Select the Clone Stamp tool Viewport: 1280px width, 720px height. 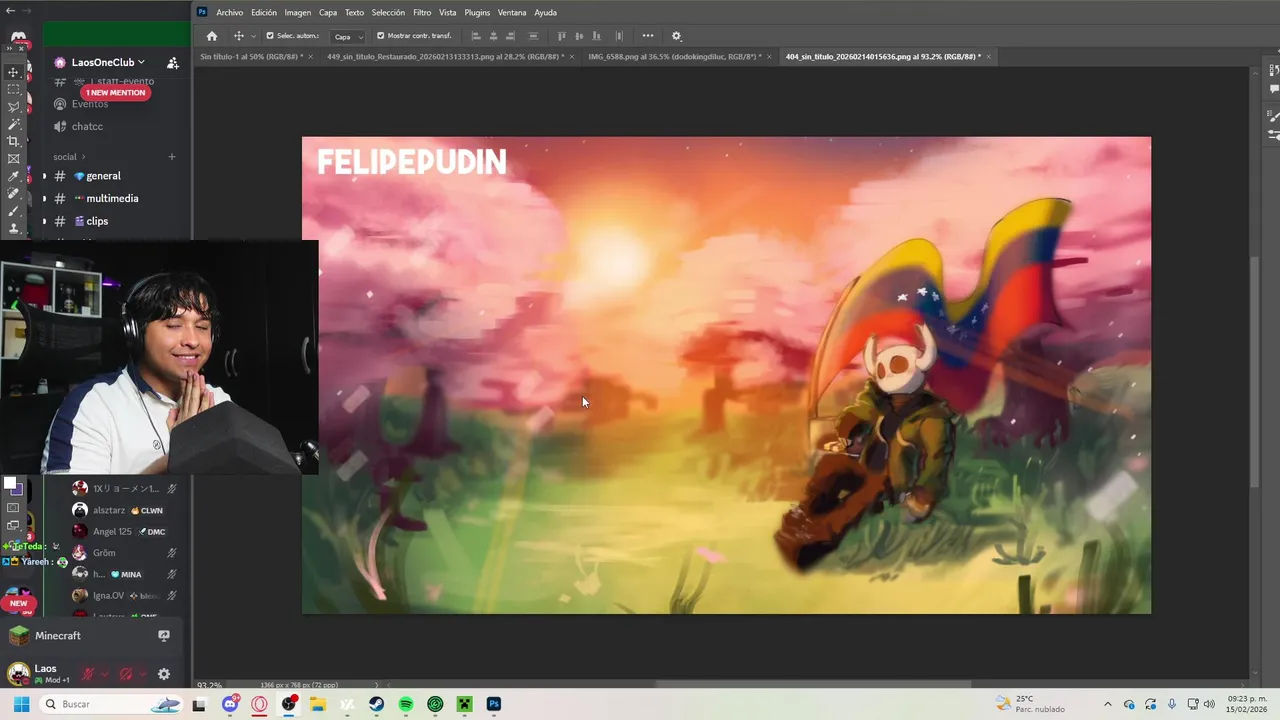(x=13, y=228)
